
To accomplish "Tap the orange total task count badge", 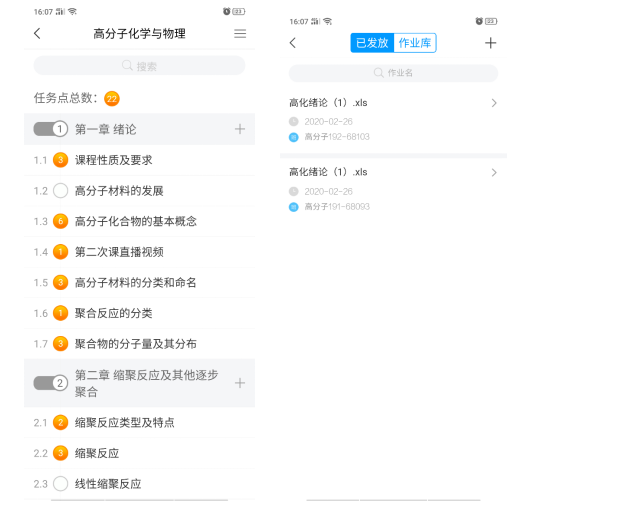I will 112,98.
